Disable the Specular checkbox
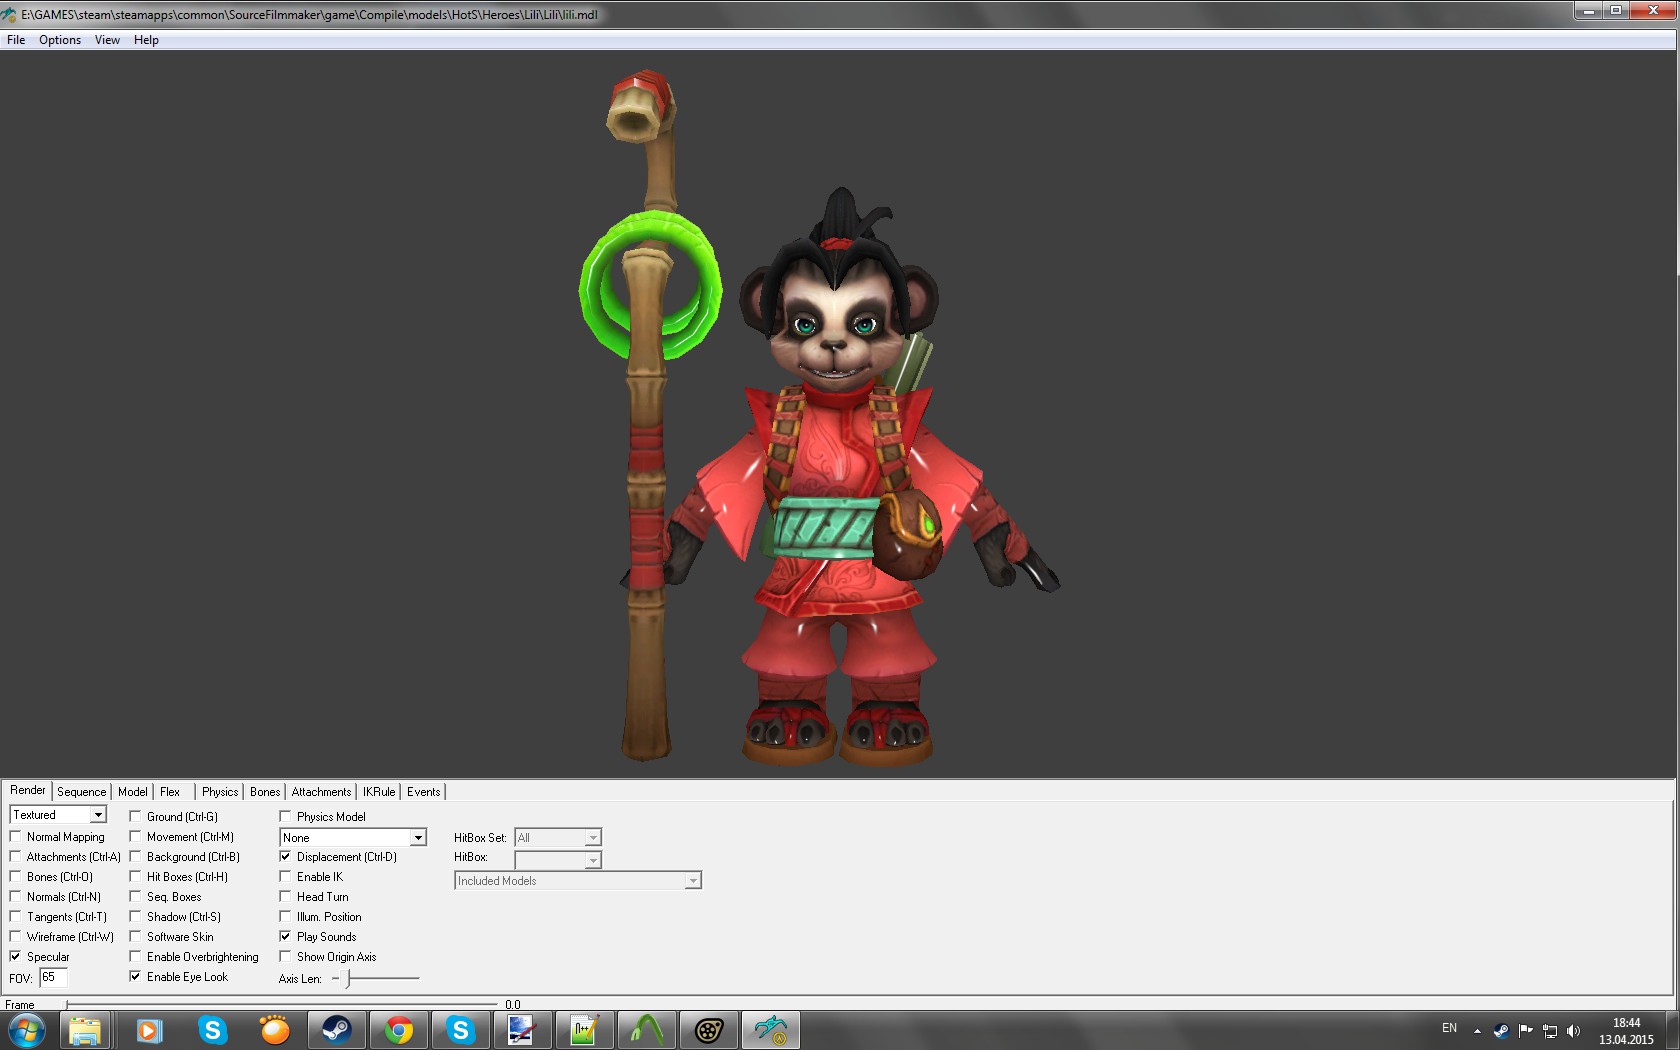The width and height of the screenshot is (1680, 1050). [x=15, y=957]
